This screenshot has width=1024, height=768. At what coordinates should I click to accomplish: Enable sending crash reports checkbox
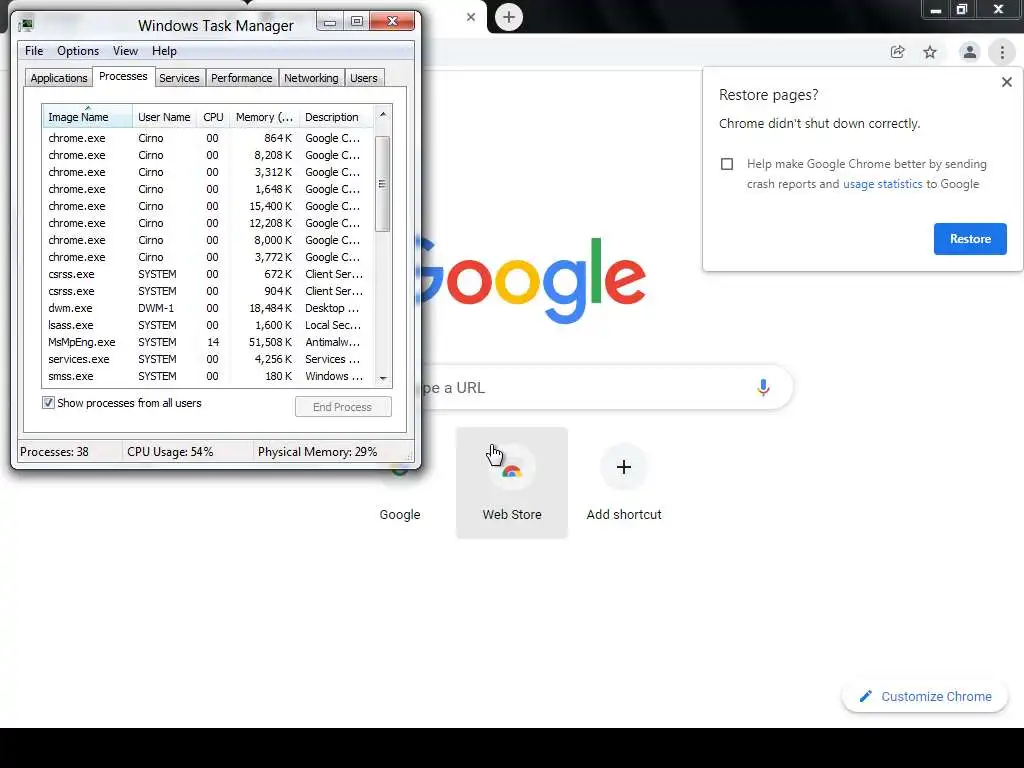pos(727,164)
